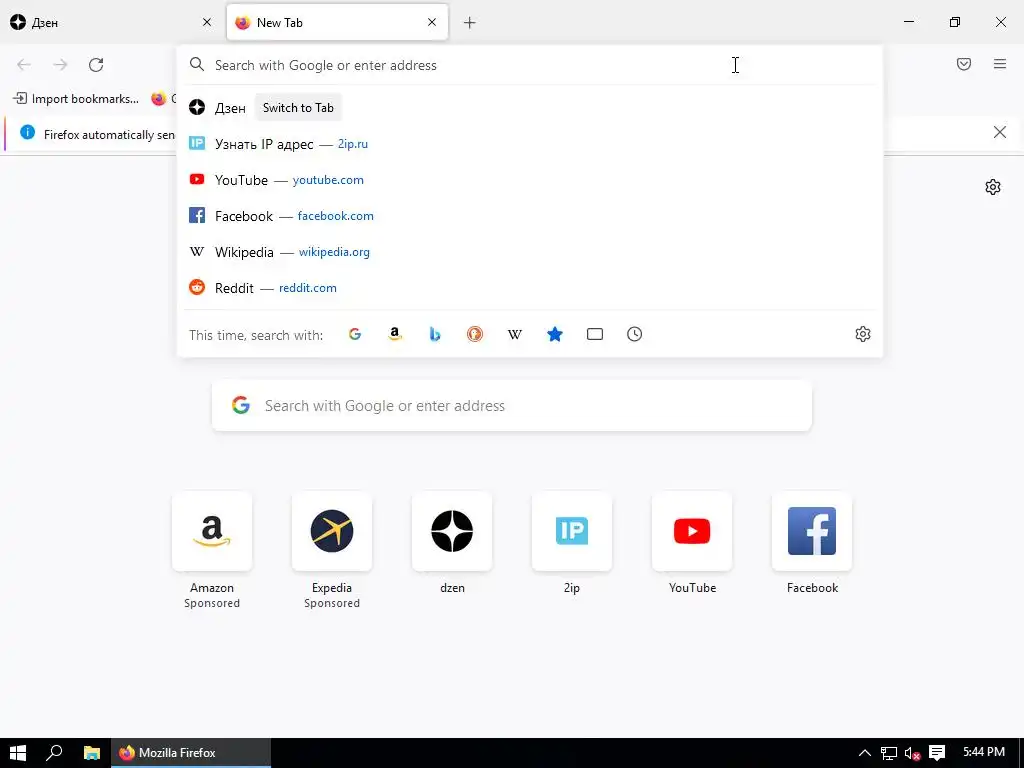The width and height of the screenshot is (1024, 768).
Task: Open Узнать IP адрес 2ip.ru suggestion
Action: pyautogui.click(x=530, y=144)
